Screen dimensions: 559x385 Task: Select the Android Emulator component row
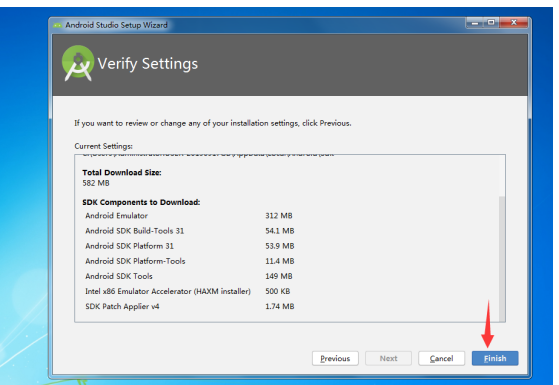coord(189,216)
